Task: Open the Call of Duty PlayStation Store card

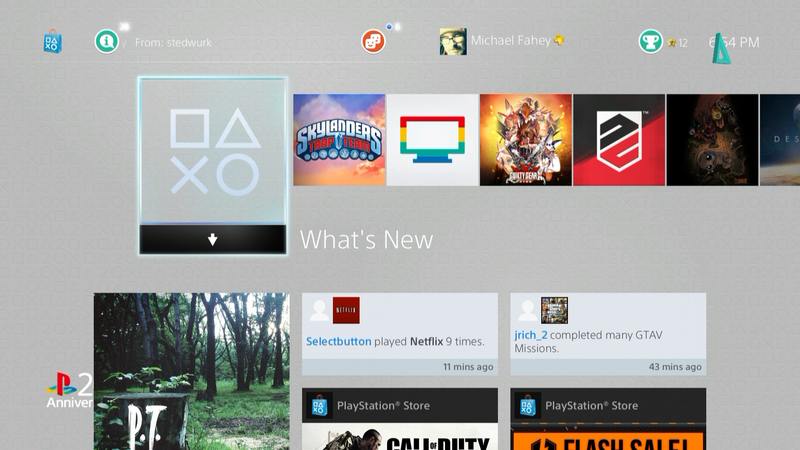Action: coord(400,419)
